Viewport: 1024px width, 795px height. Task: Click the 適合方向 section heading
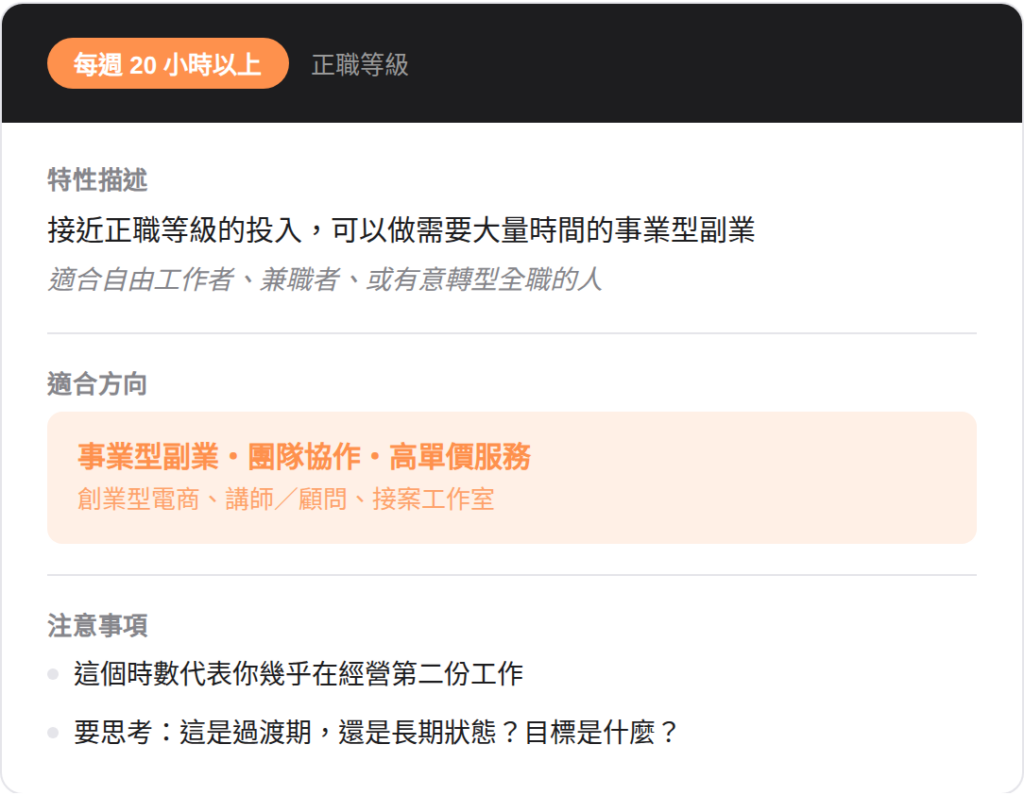point(97,384)
